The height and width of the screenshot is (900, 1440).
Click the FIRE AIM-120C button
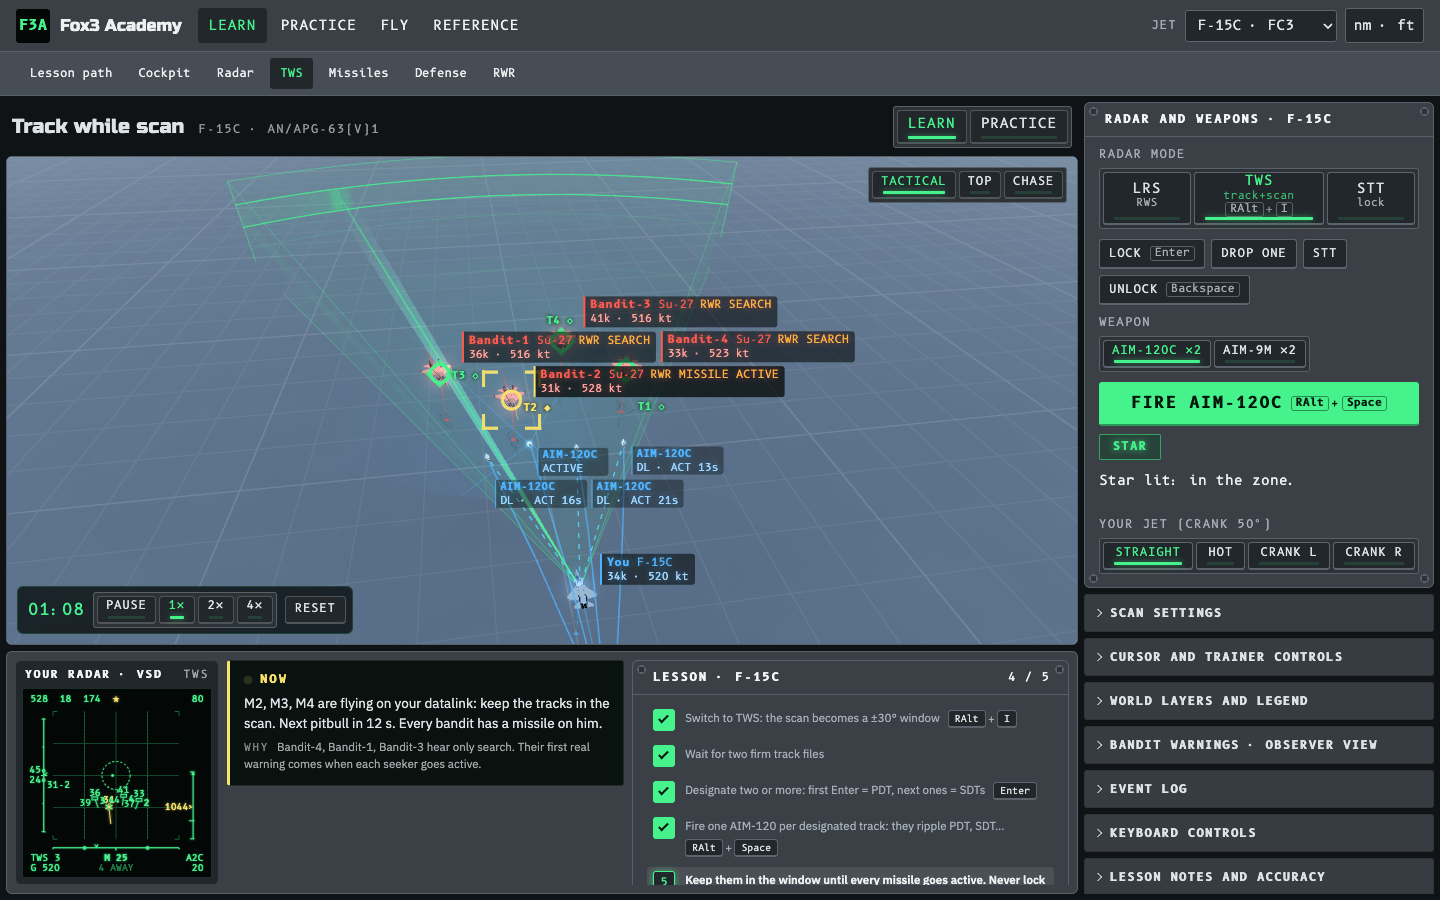1259,403
